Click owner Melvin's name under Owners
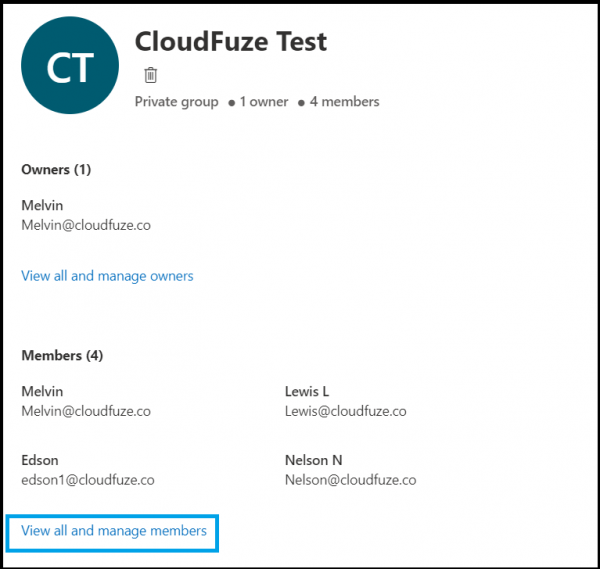Image resolution: width=600 pixels, height=569 pixels. point(42,205)
